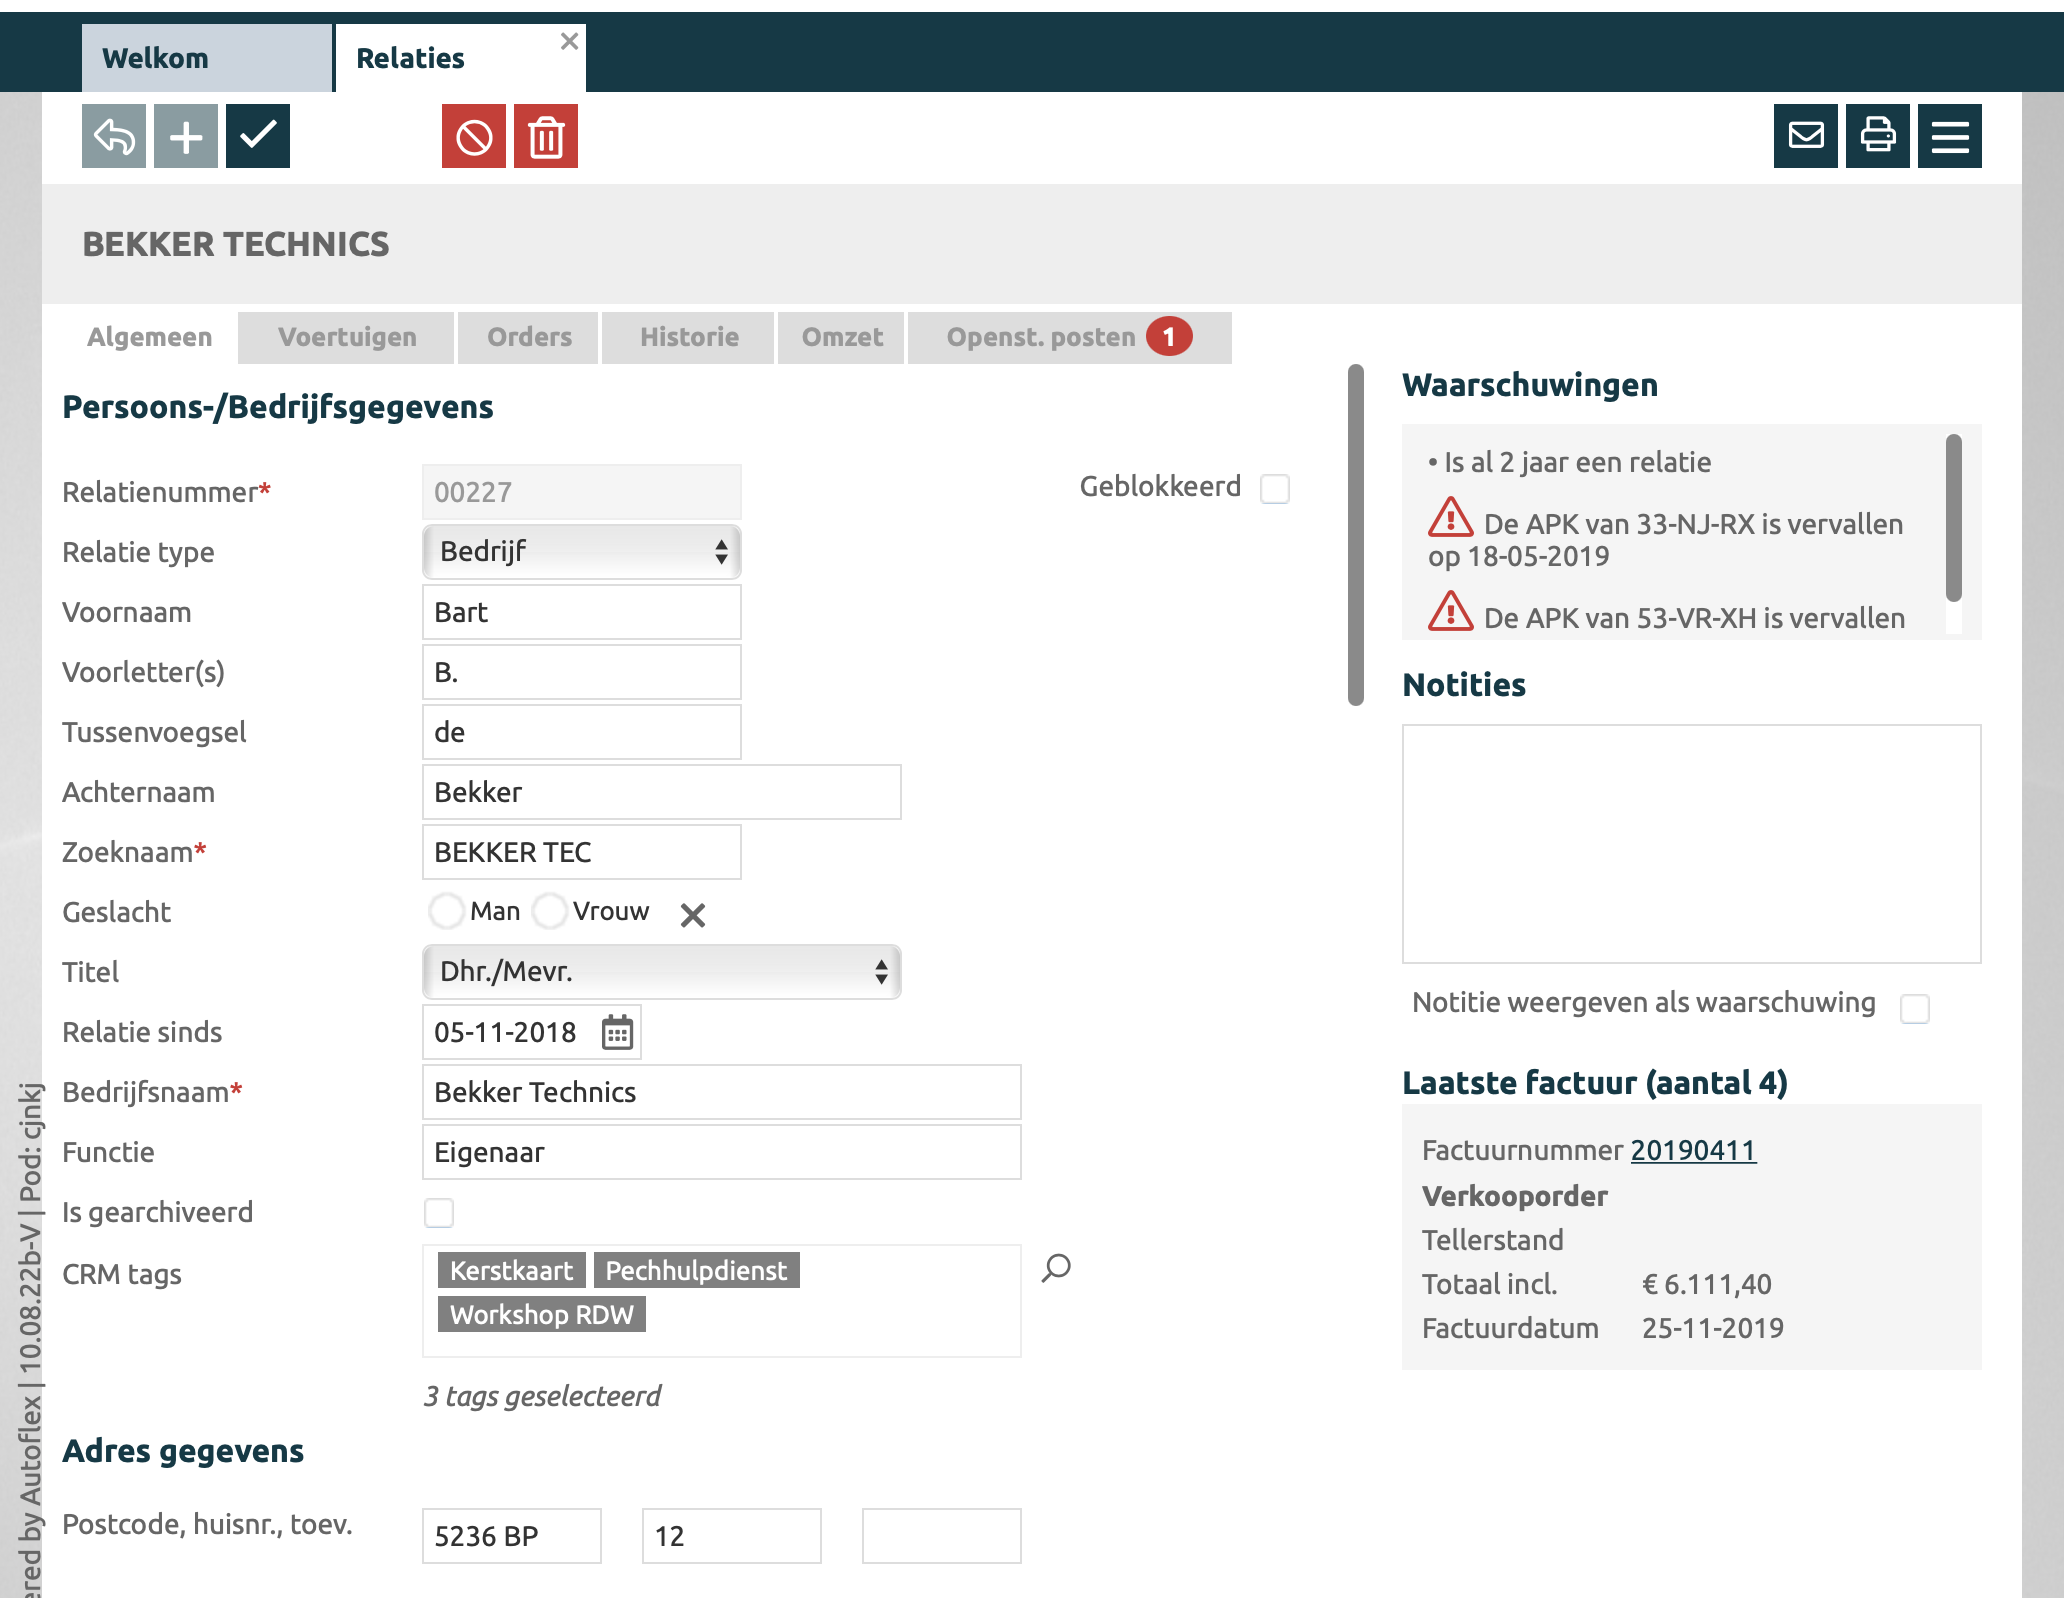Click the red cancel (prohibit) icon

pyautogui.click(x=474, y=136)
